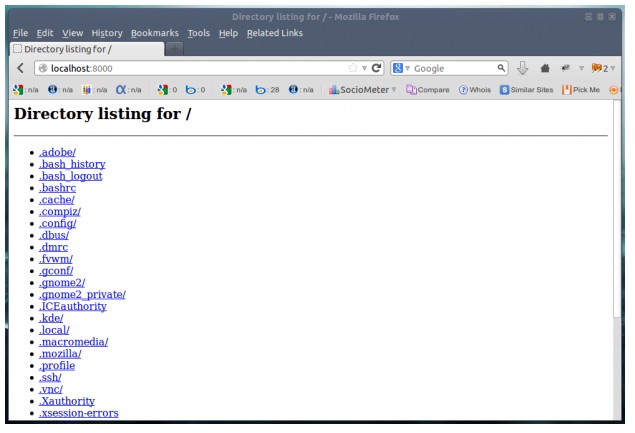Click the search magnifier icon
Image resolution: width=635 pixels, height=433 pixels.
501,68
